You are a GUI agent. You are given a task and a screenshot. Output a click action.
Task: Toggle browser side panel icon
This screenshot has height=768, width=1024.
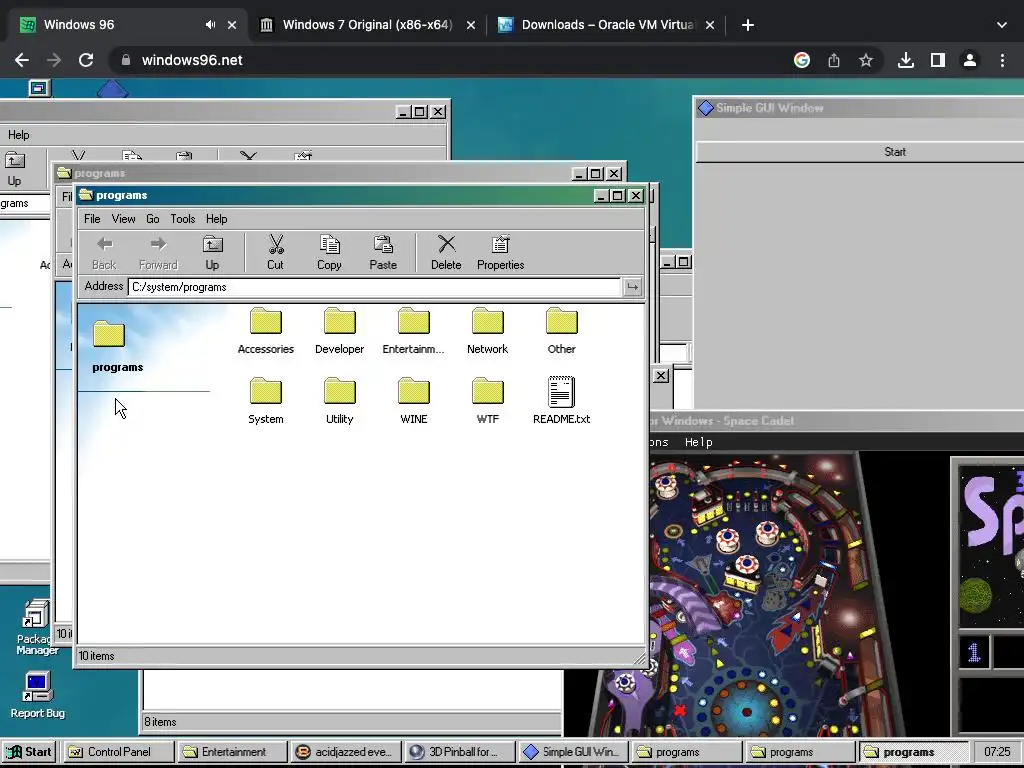938,60
